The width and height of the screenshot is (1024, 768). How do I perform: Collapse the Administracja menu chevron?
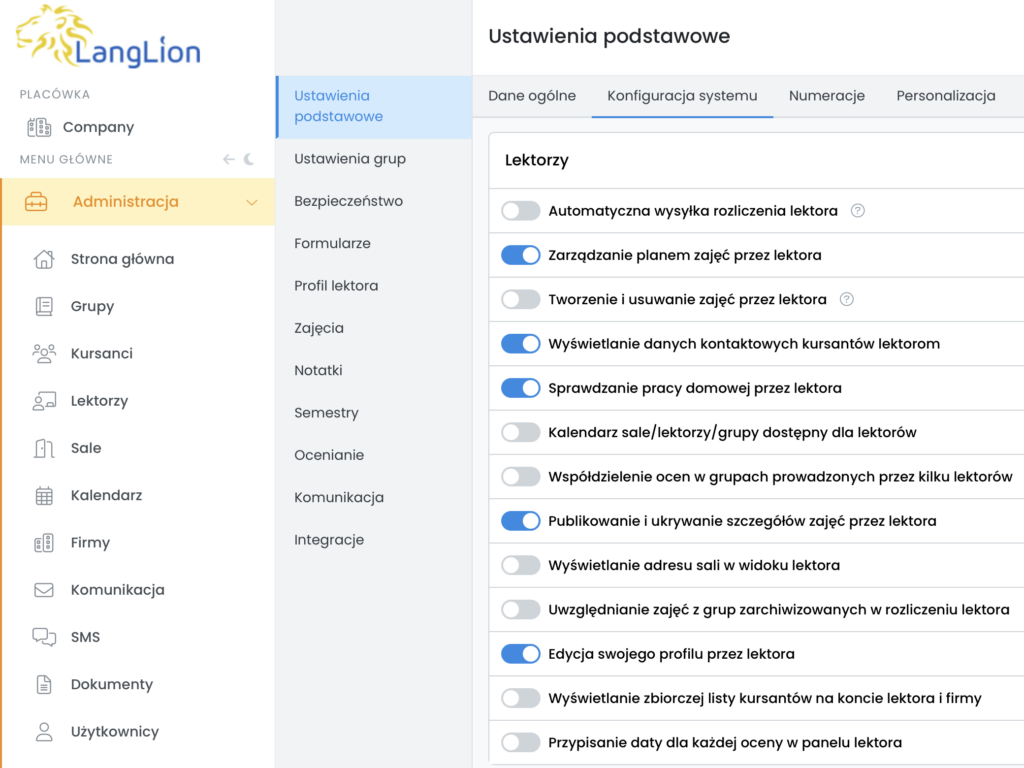251,202
